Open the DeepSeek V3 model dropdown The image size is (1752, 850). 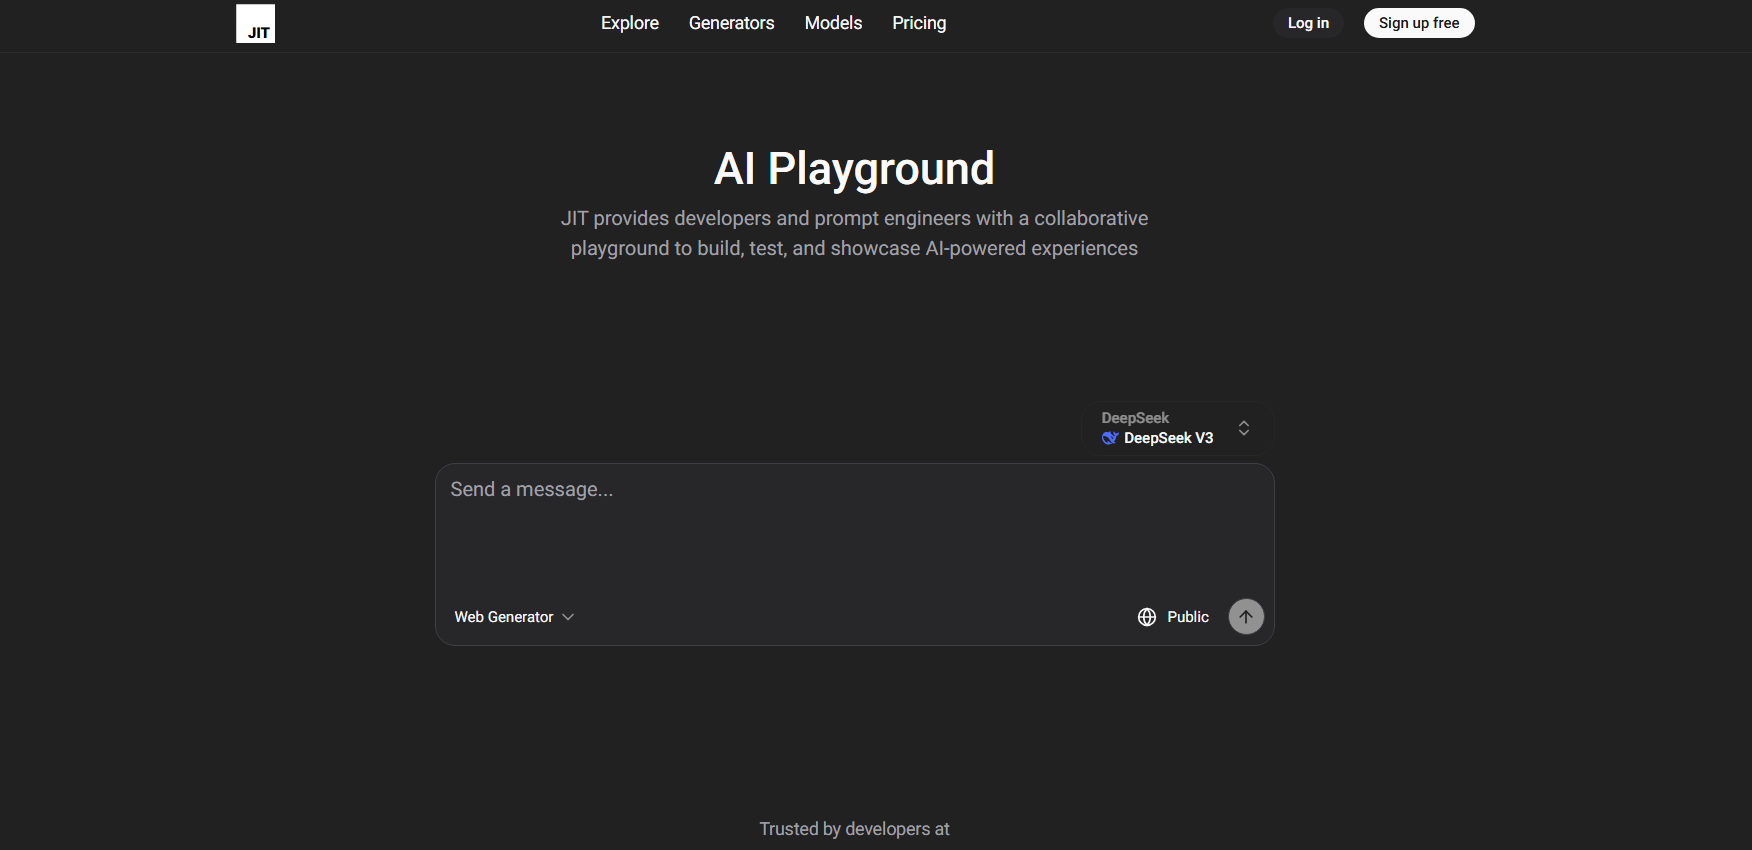point(1168,438)
